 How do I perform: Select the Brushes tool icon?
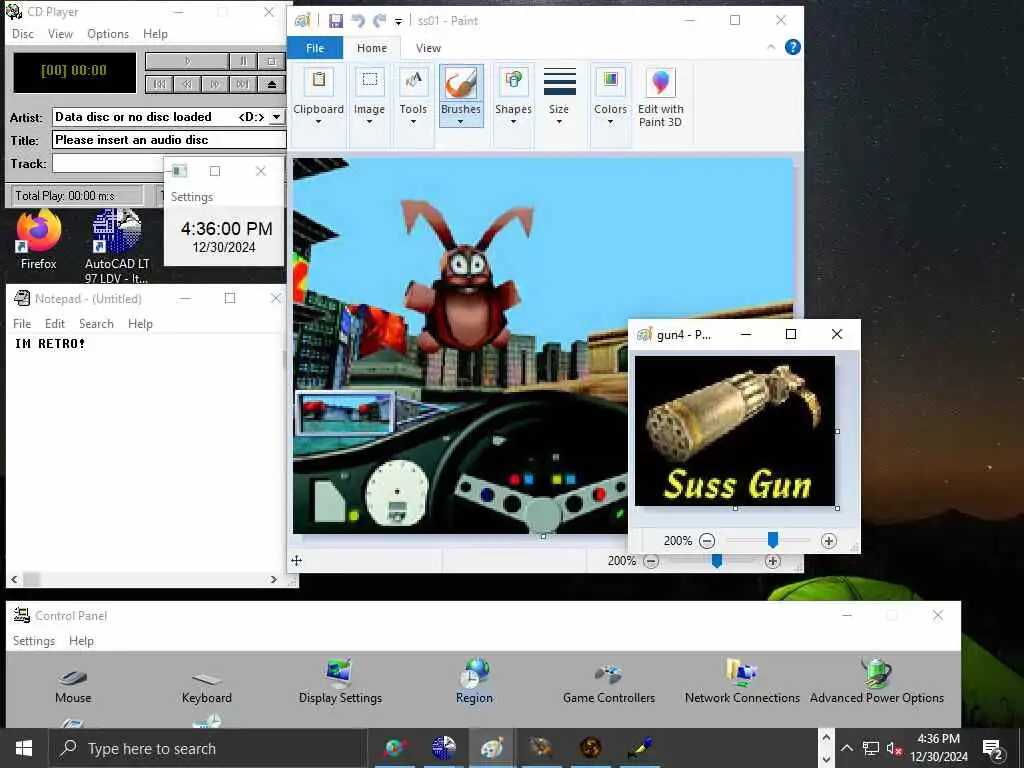[x=460, y=83]
